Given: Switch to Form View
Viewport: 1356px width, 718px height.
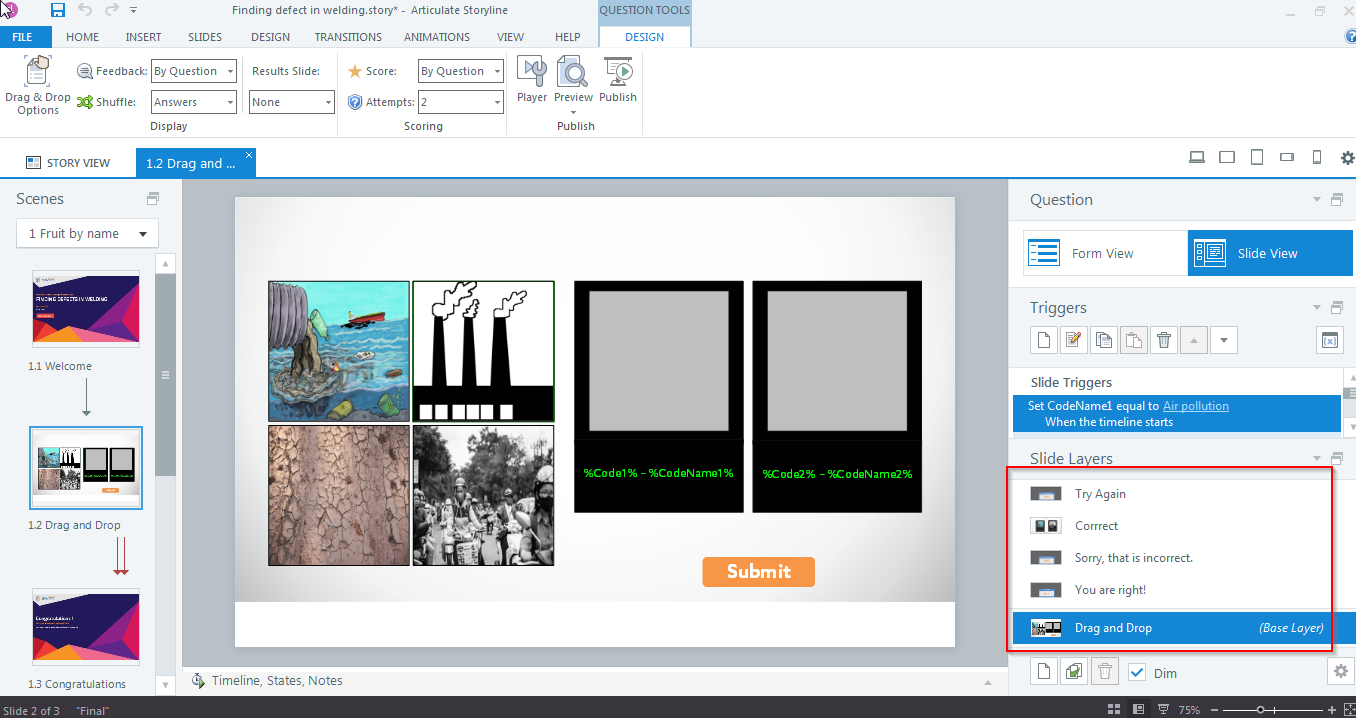Looking at the screenshot, I should [1104, 253].
